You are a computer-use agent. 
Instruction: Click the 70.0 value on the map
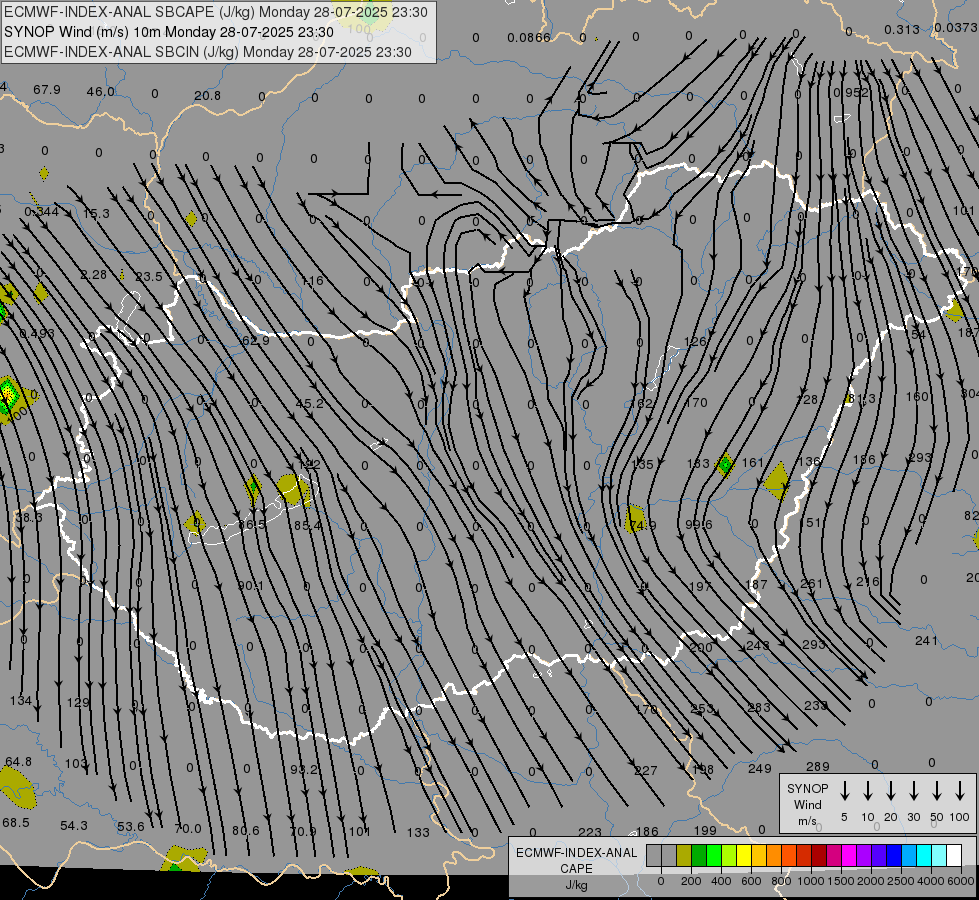pos(188,829)
